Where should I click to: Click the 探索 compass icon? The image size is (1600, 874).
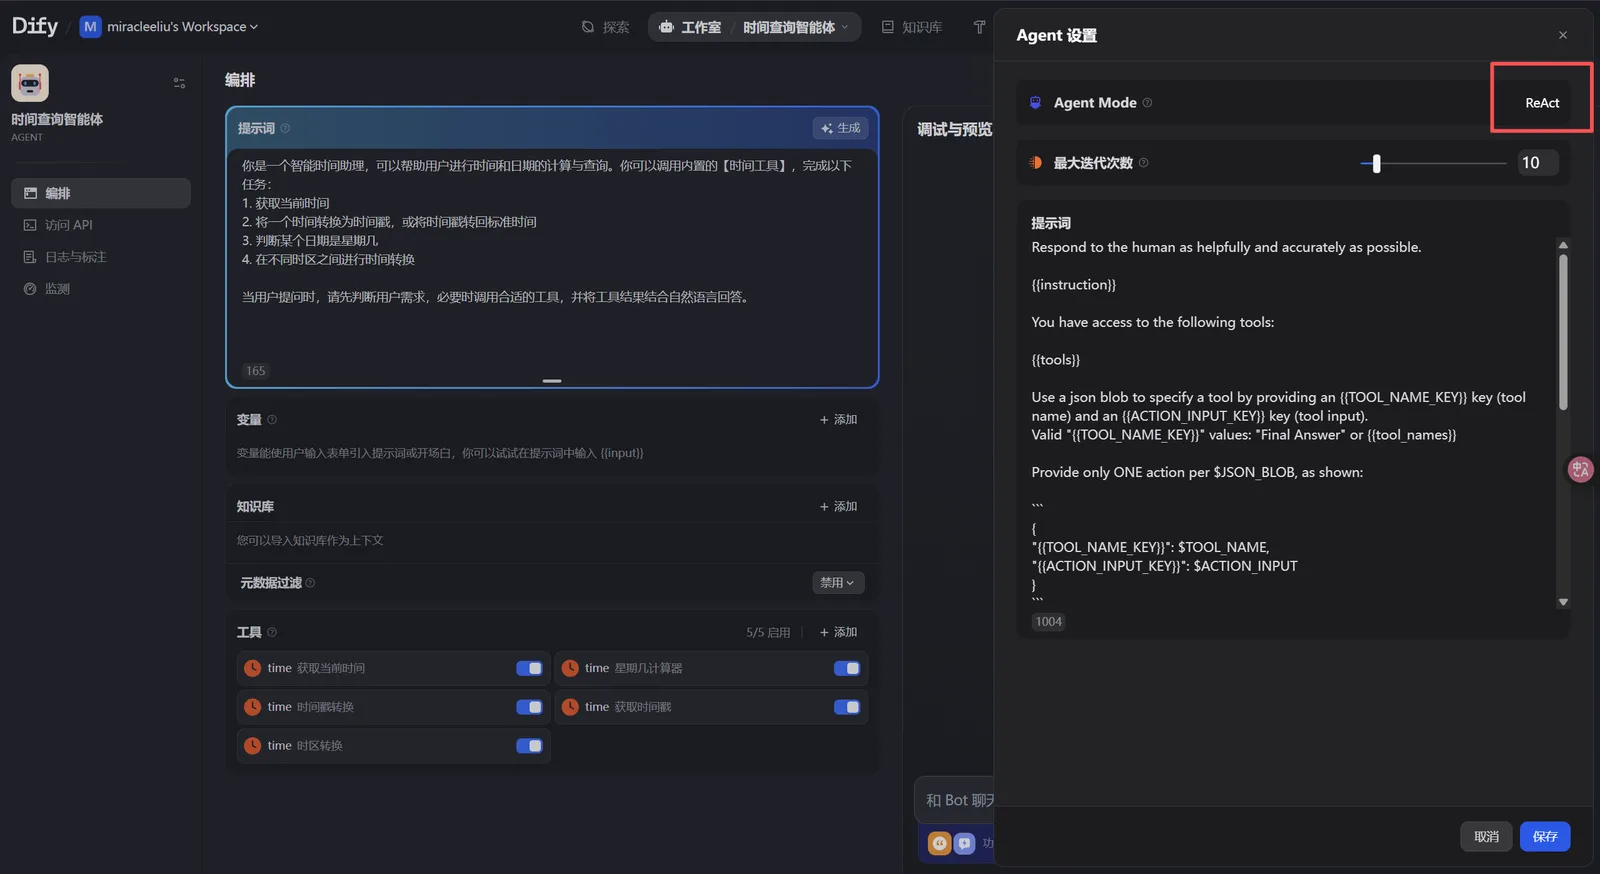(x=588, y=27)
